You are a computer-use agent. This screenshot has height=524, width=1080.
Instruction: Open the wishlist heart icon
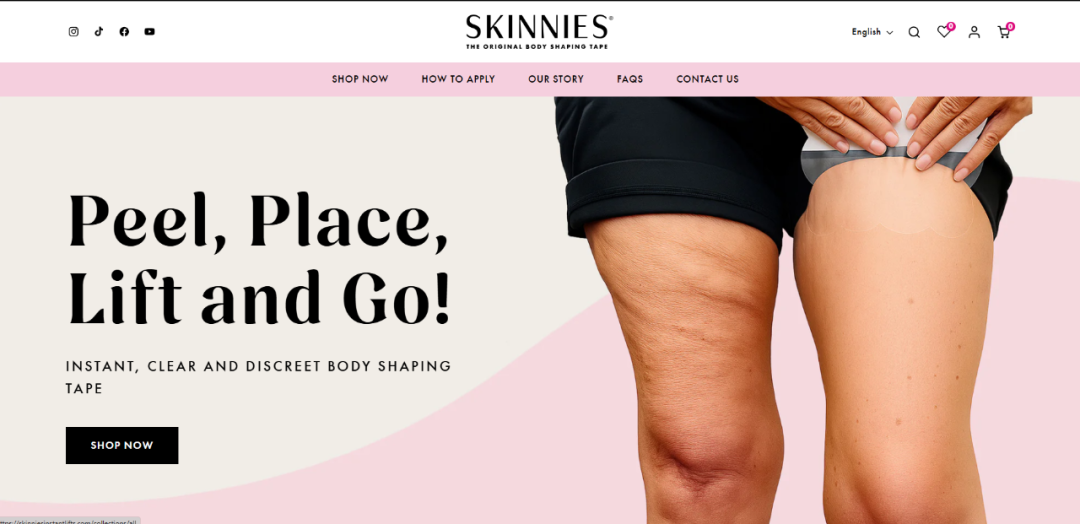(x=944, y=32)
